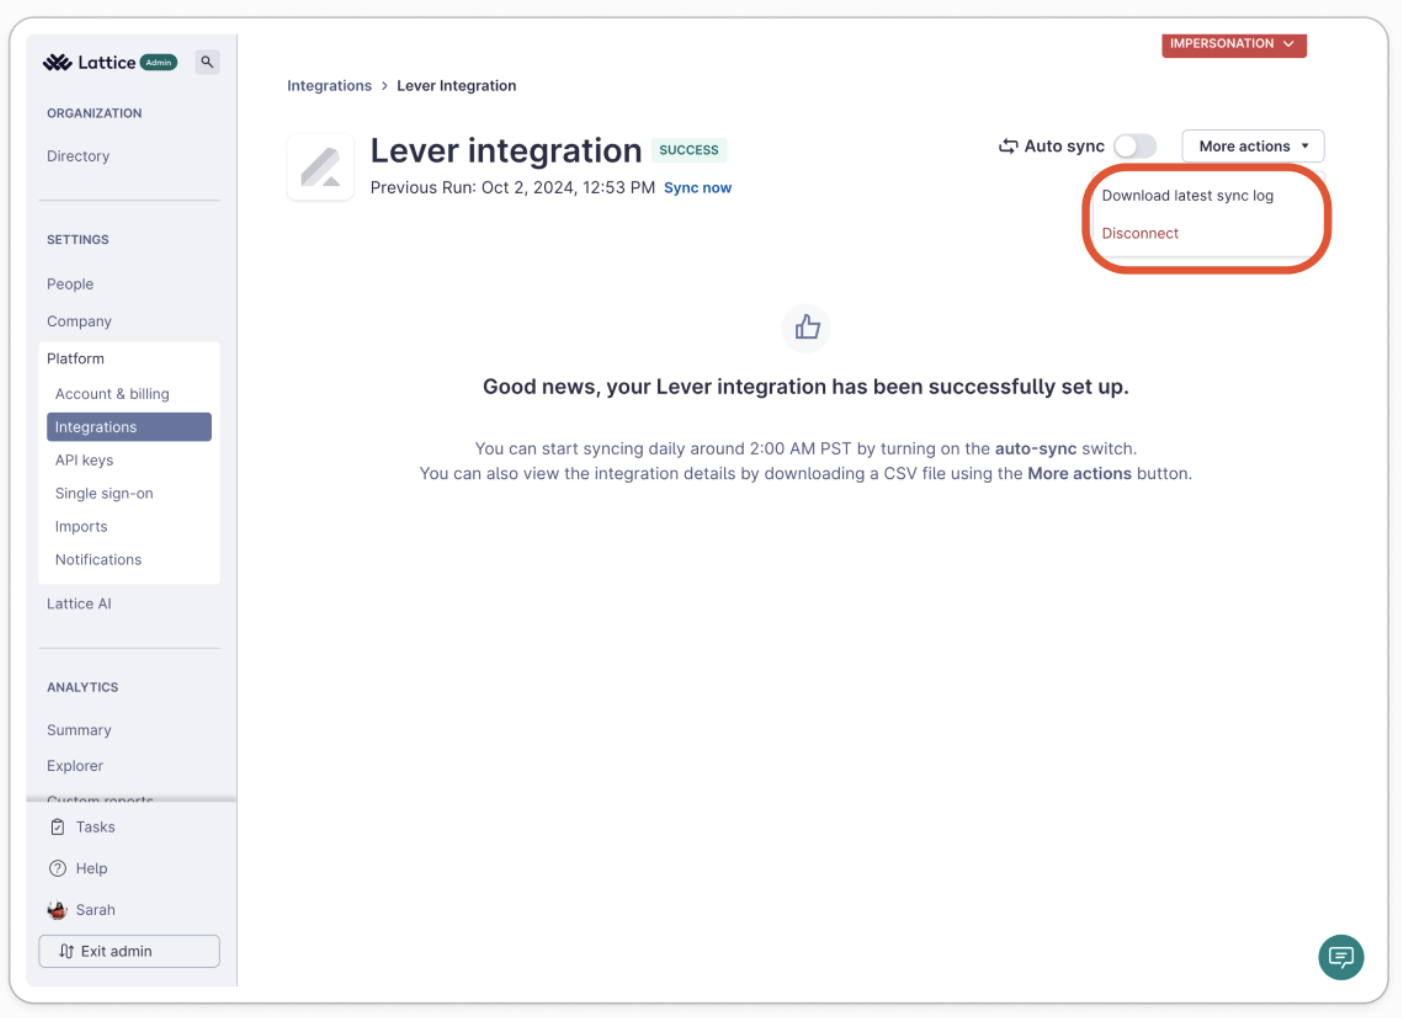Click the Exit admin arrows icon
1402x1018 pixels.
point(66,951)
